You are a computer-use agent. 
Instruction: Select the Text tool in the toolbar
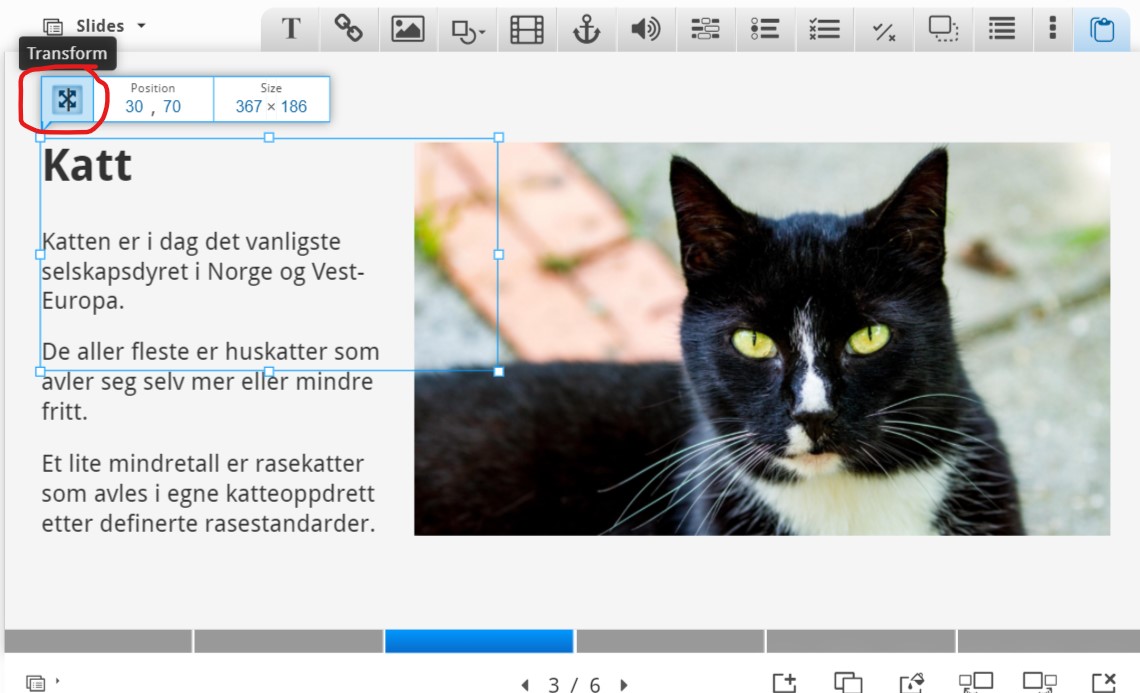pyautogui.click(x=291, y=29)
